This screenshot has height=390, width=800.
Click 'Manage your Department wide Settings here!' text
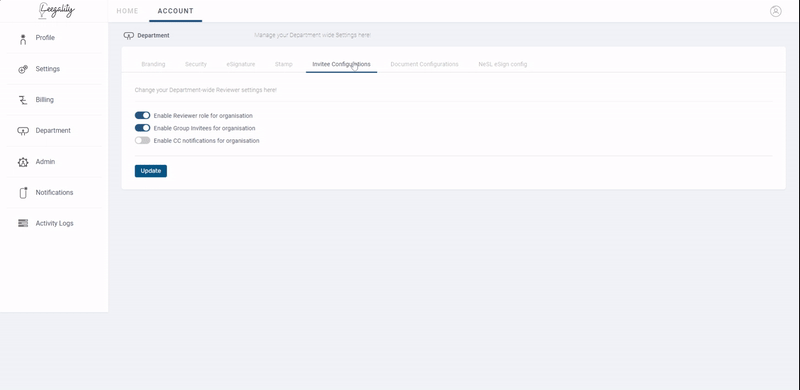(312, 35)
